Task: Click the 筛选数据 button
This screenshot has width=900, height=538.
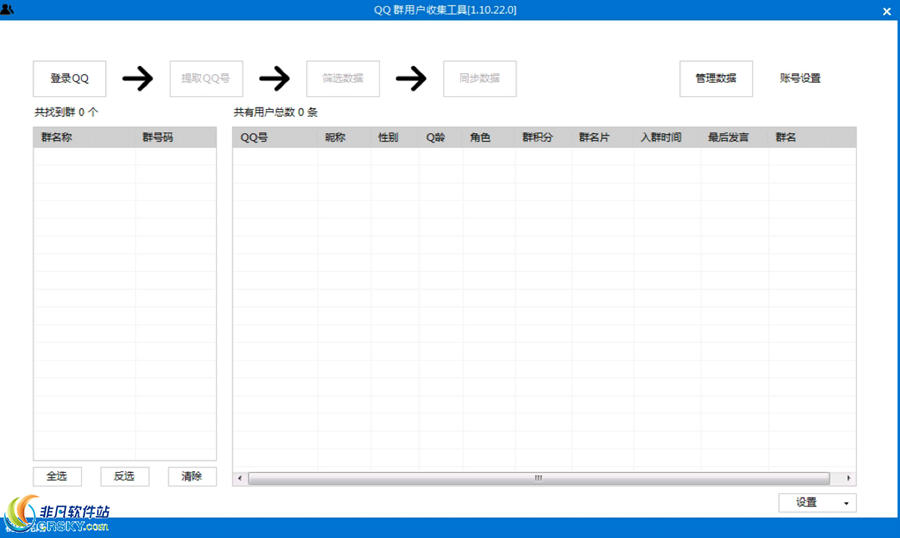Action: [343, 79]
